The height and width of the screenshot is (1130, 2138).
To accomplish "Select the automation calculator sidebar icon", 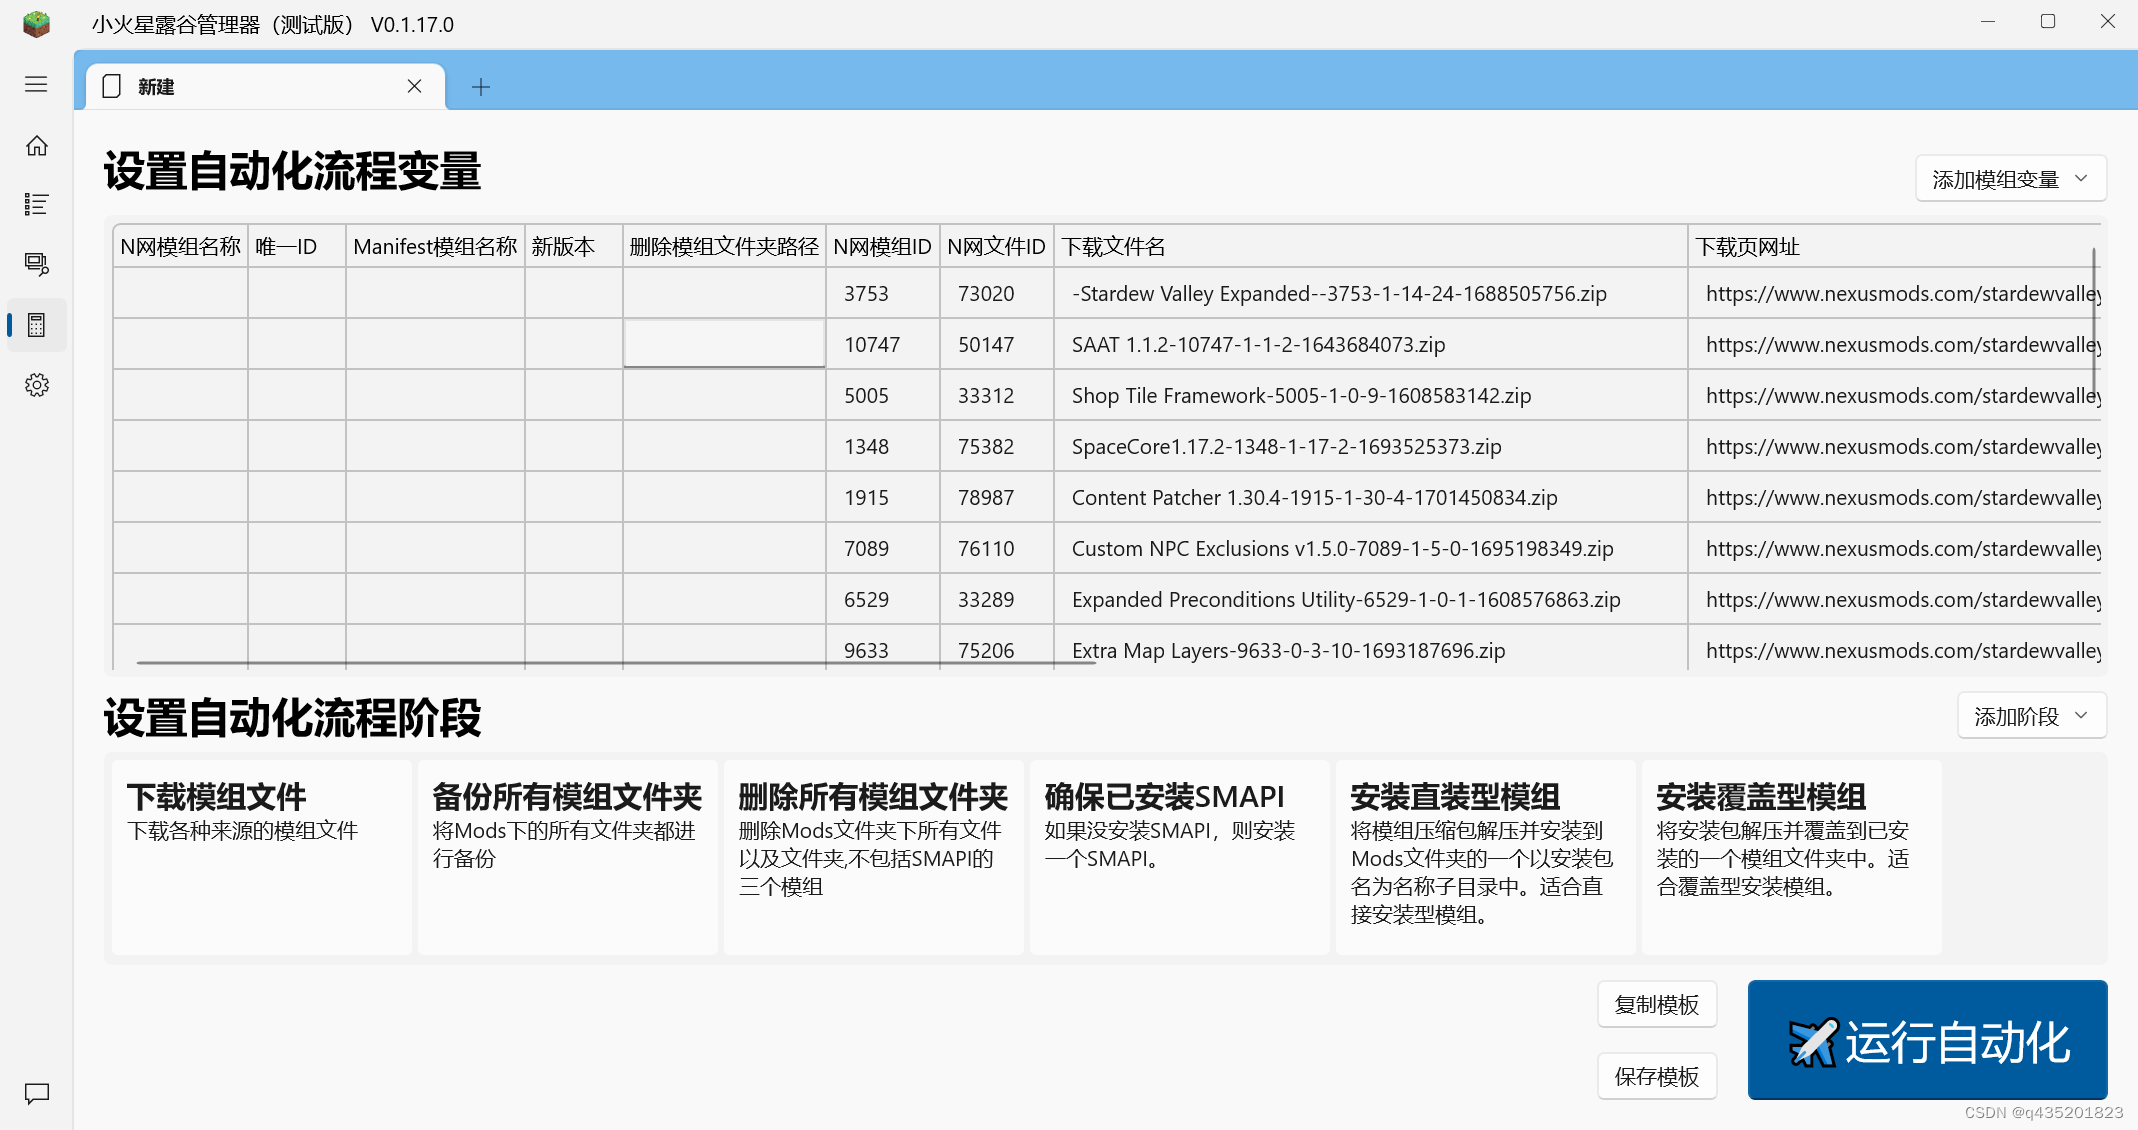I will click(37, 325).
